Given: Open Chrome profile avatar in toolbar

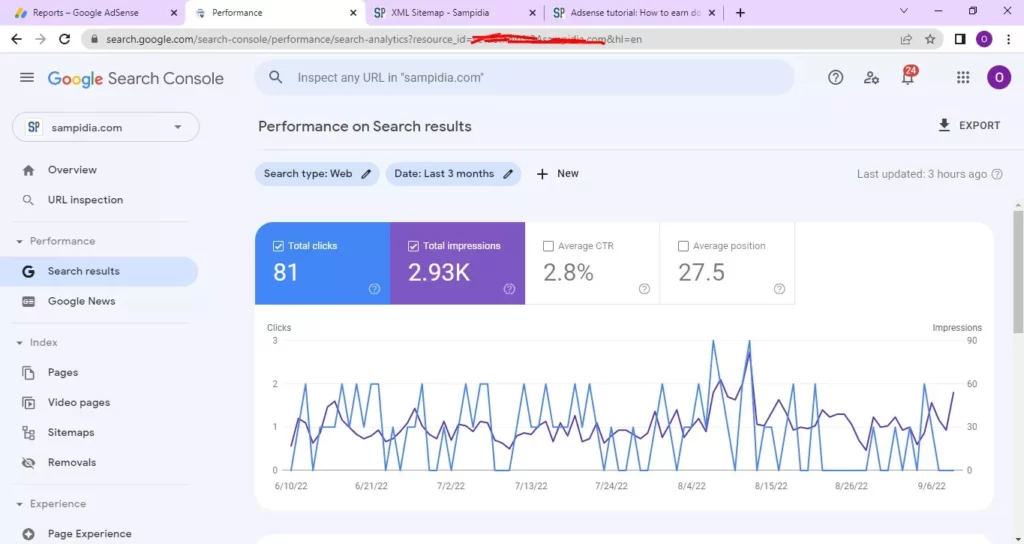Looking at the screenshot, I should [984, 39].
